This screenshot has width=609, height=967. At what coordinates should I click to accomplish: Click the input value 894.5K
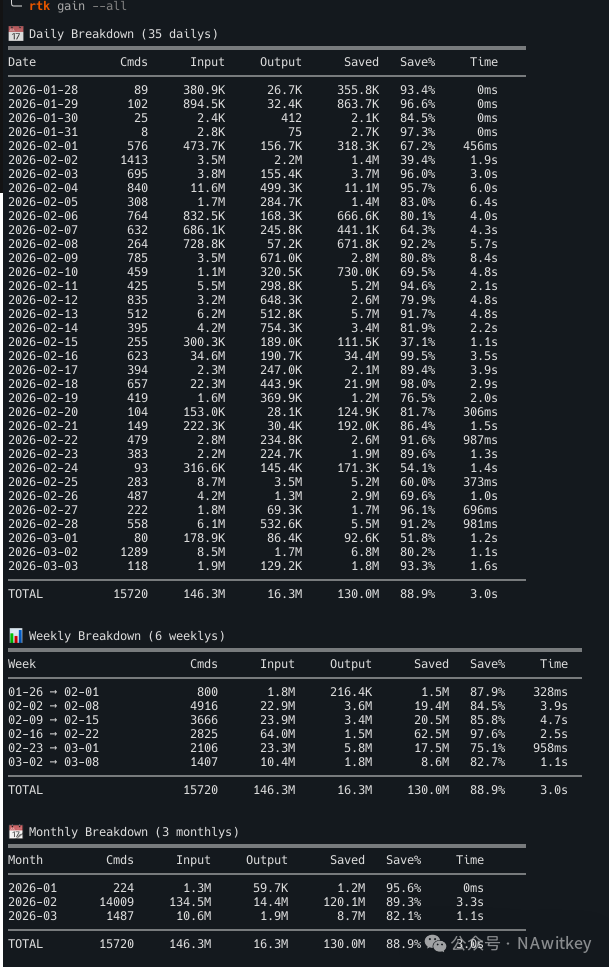(204, 104)
